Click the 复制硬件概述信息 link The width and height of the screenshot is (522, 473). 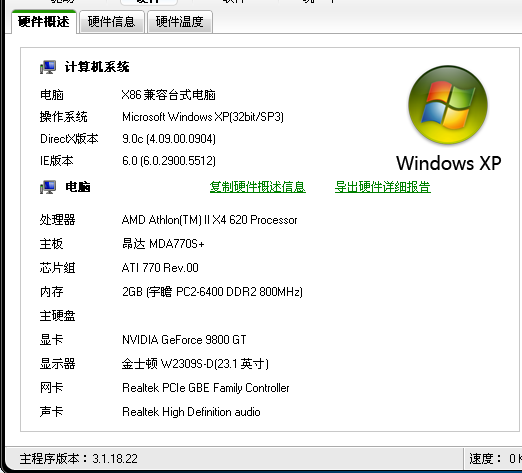tap(258, 187)
